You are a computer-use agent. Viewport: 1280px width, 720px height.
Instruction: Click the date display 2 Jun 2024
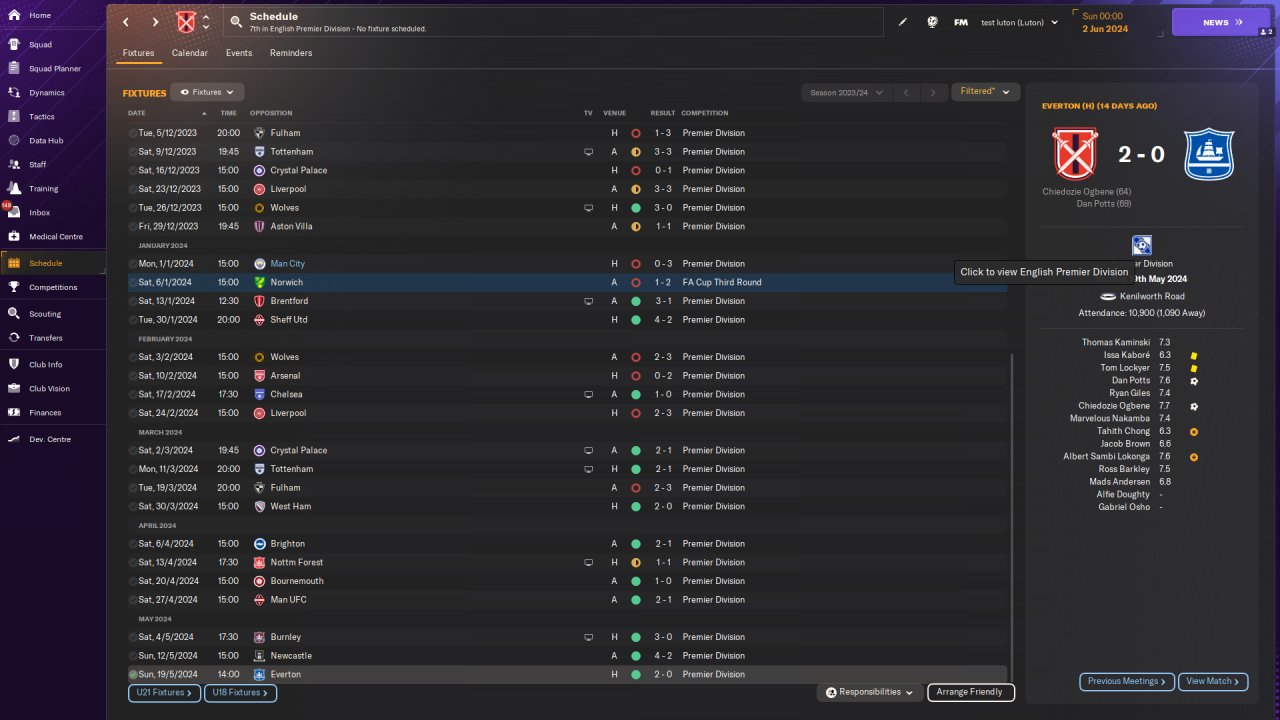1105,29
